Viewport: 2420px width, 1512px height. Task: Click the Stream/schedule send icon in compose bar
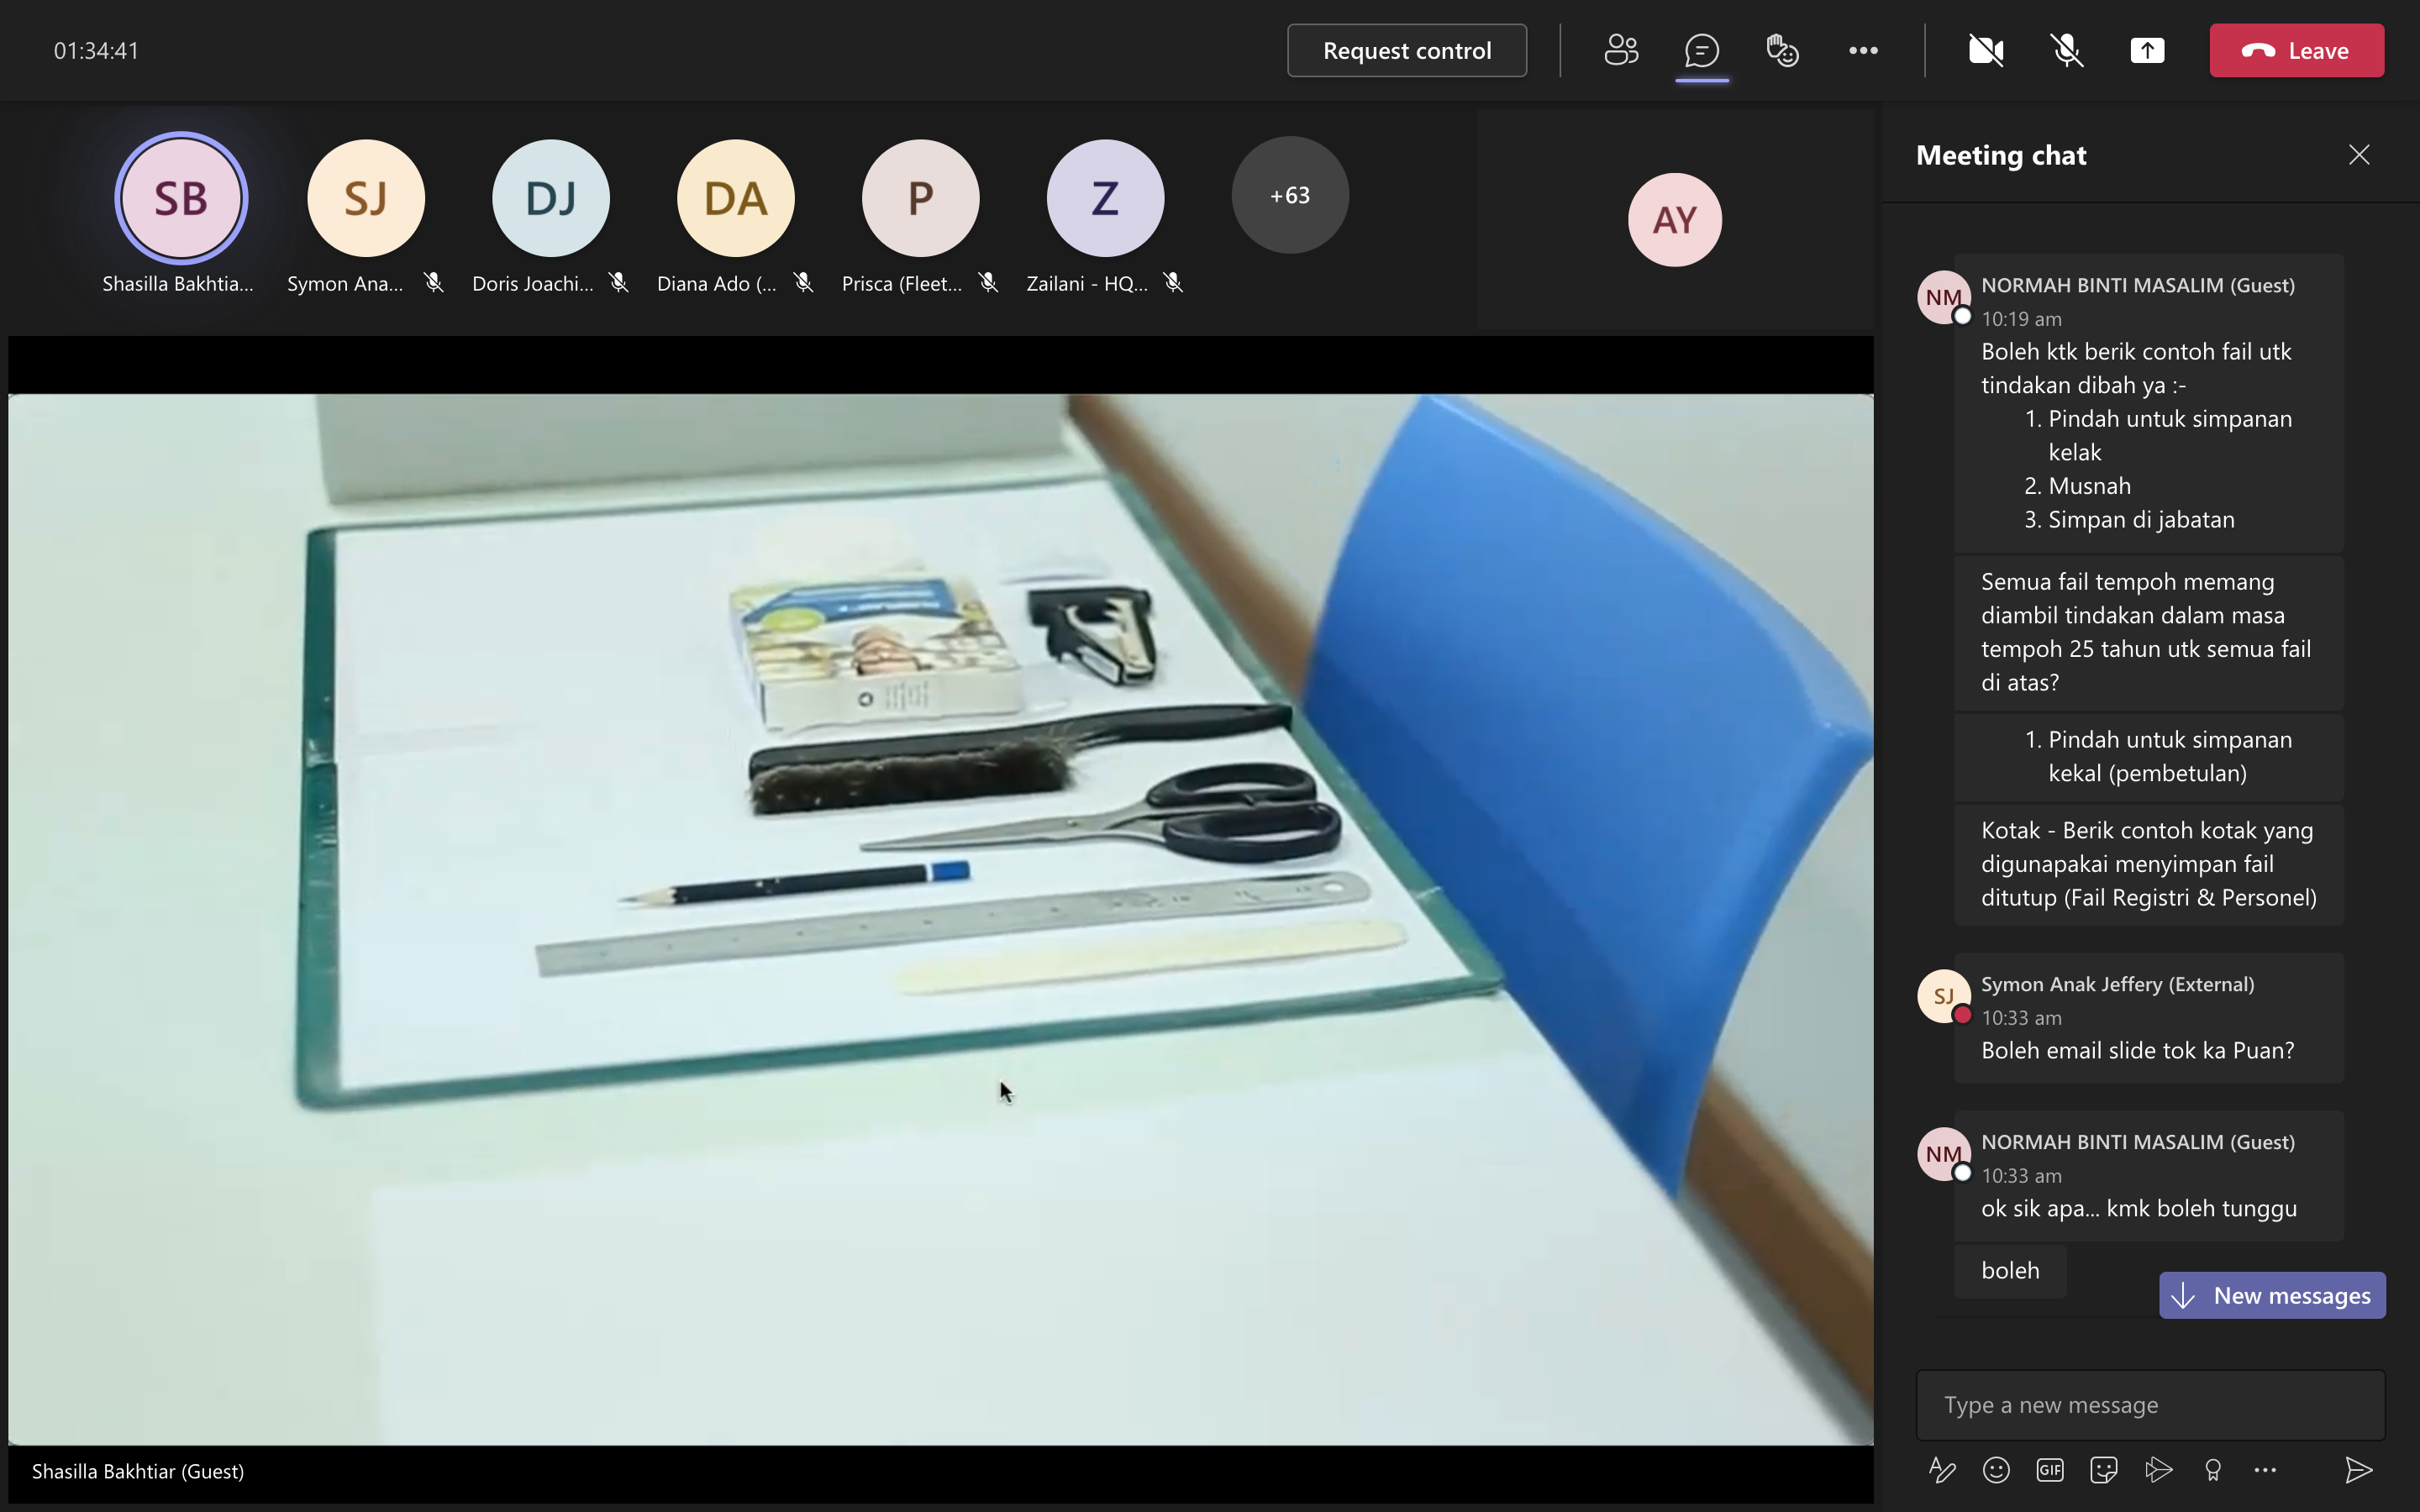[2158, 1469]
